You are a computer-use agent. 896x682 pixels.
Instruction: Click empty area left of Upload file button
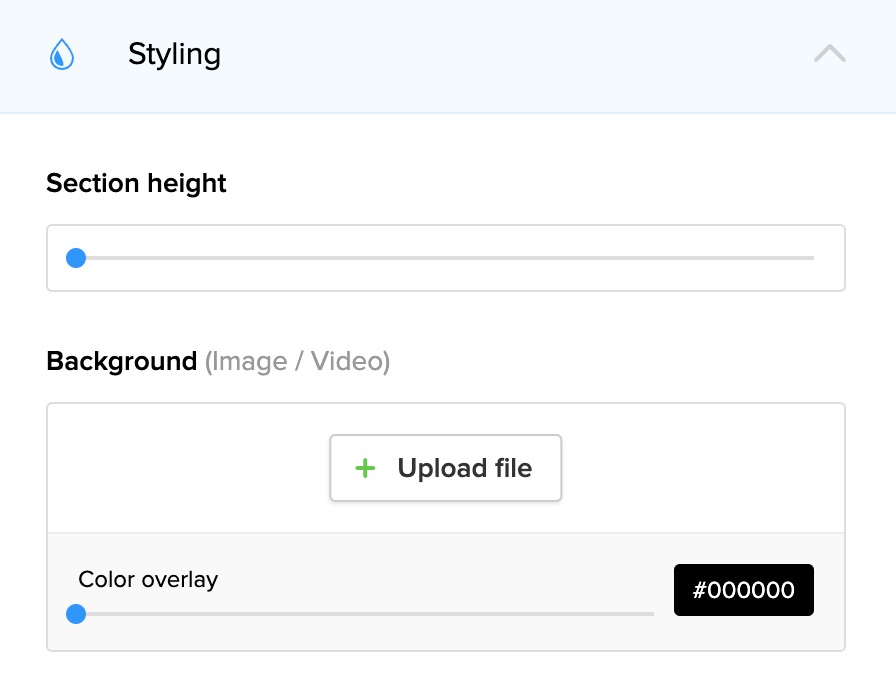pos(188,468)
